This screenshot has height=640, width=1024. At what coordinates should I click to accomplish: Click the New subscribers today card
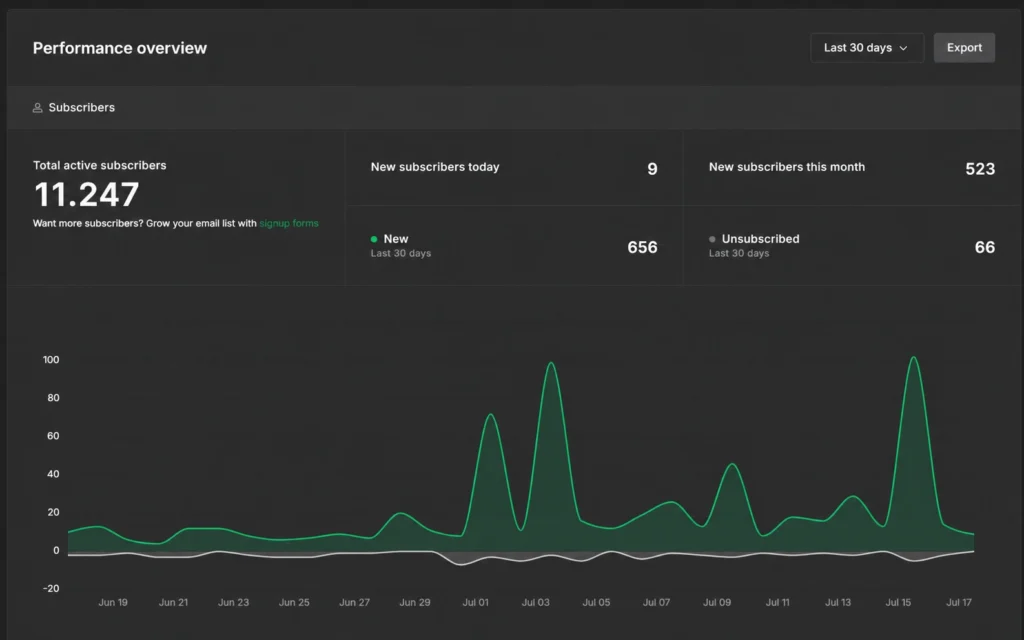[x=514, y=168]
